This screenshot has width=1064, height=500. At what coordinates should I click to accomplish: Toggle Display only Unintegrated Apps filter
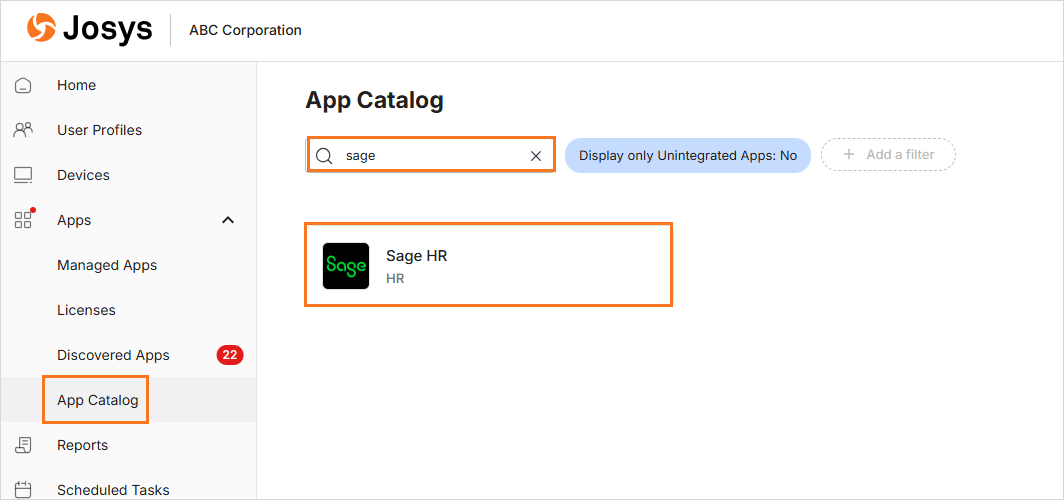click(688, 155)
